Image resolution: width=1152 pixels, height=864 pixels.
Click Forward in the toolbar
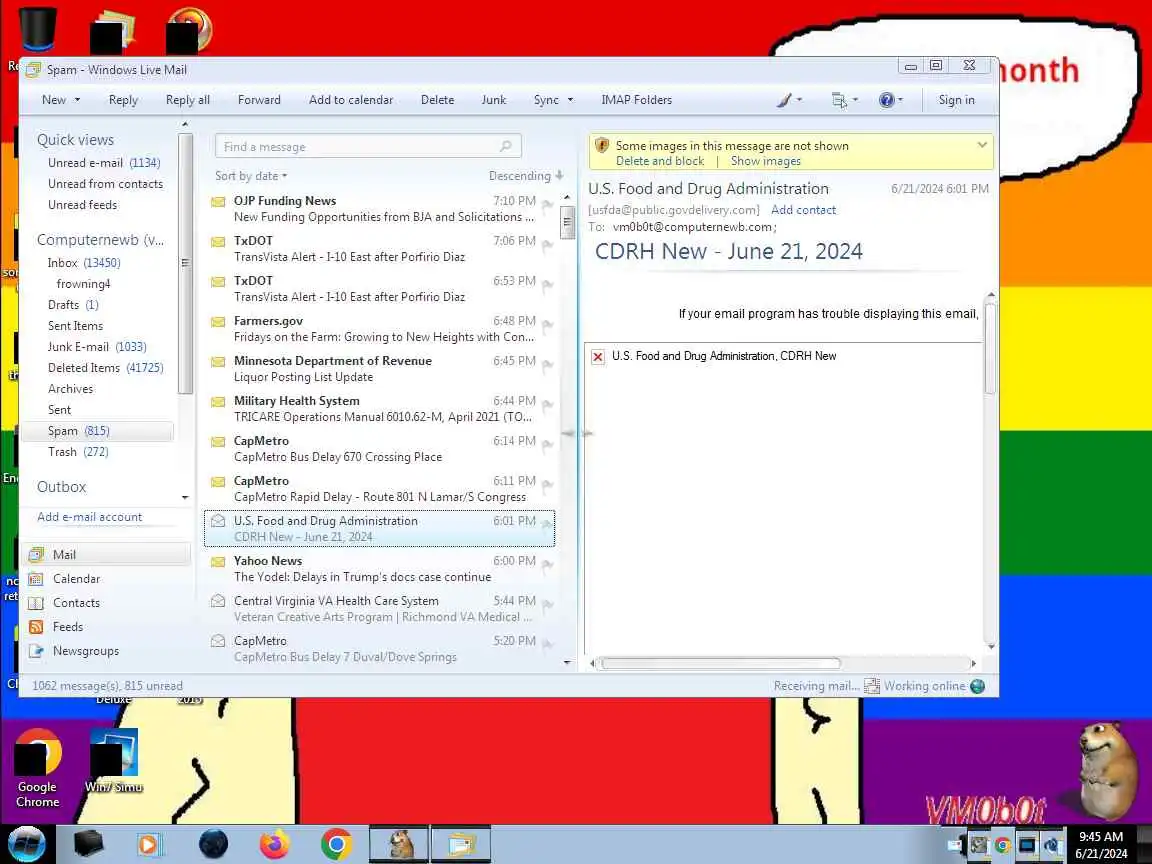click(259, 100)
